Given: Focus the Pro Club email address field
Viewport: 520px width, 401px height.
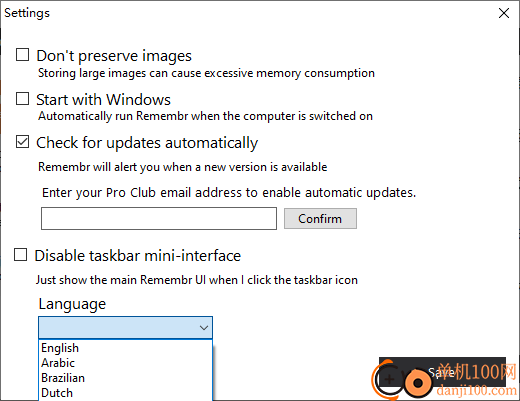Looking at the screenshot, I should point(159,218).
